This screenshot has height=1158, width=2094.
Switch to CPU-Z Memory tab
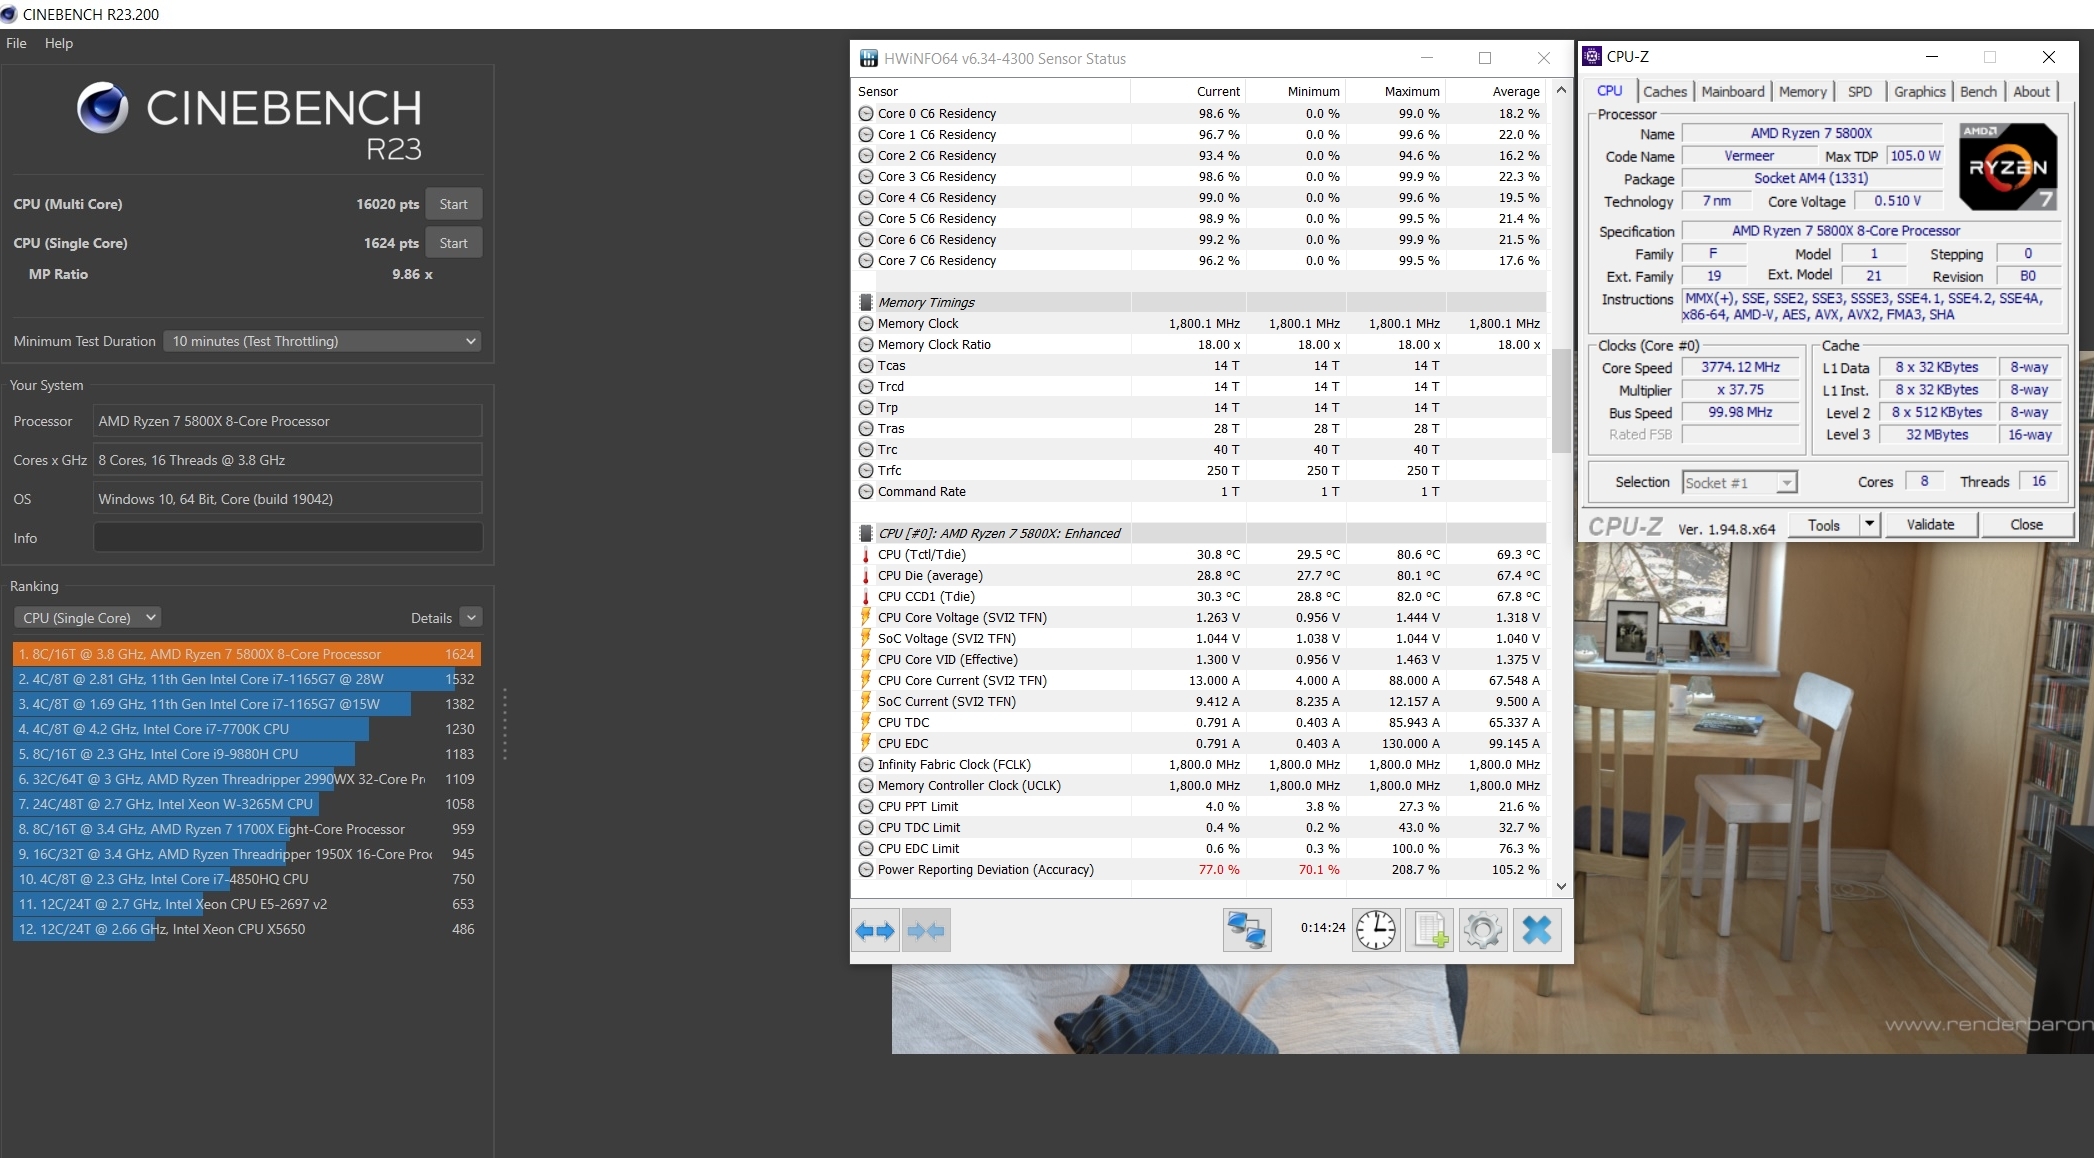pyautogui.click(x=1803, y=91)
